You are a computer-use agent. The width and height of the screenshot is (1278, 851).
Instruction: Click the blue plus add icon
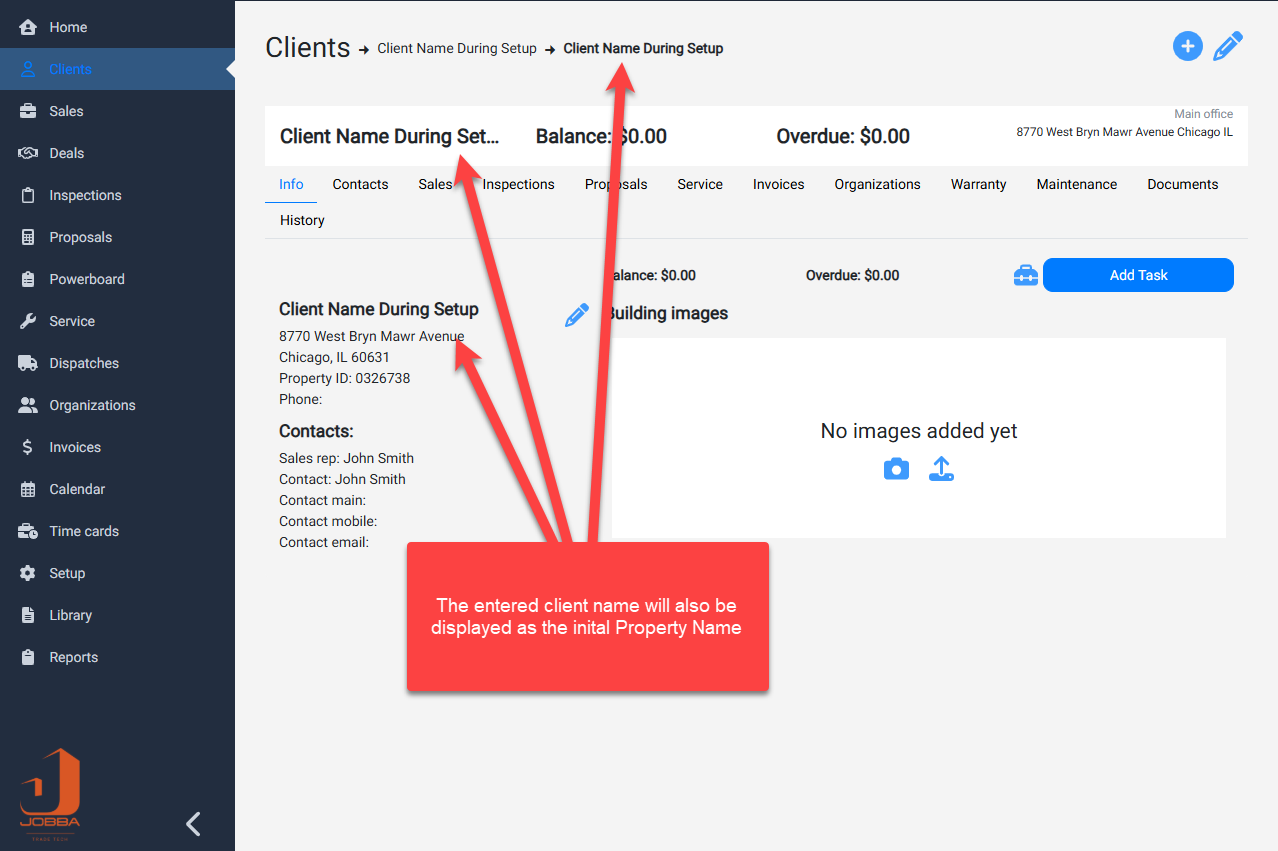[x=1187, y=46]
